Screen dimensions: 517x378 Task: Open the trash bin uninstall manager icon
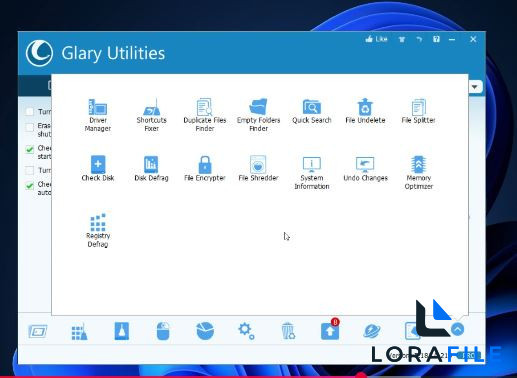[x=288, y=331]
